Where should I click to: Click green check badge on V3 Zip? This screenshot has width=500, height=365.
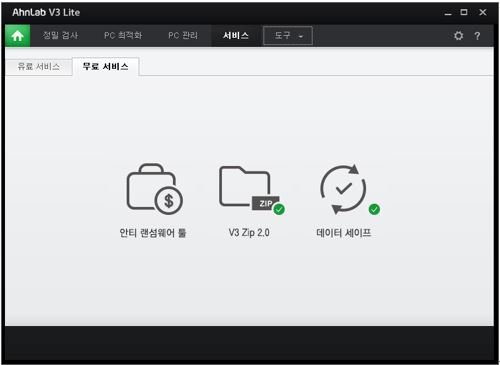click(279, 209)
